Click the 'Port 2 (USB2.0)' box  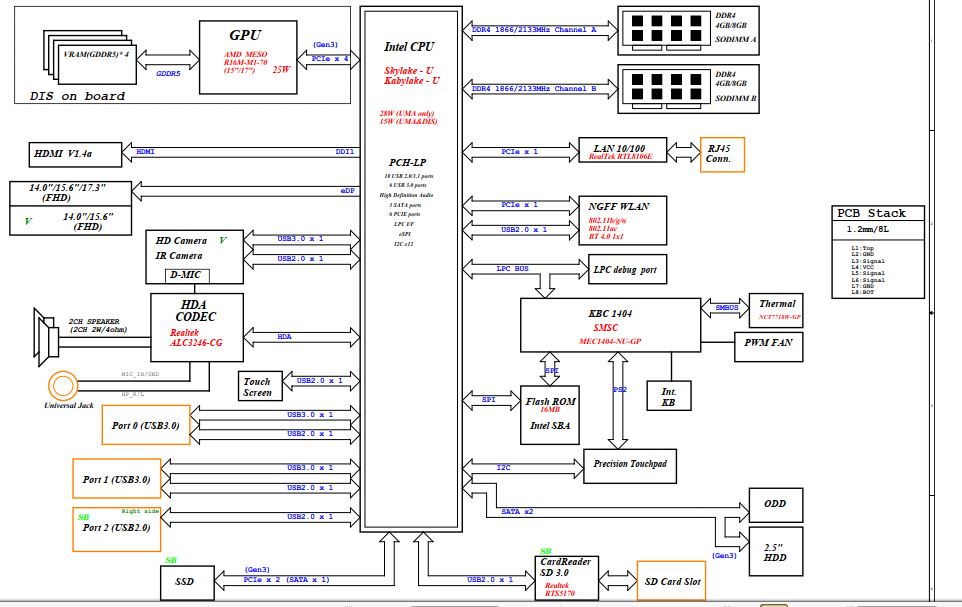[117, 529]
